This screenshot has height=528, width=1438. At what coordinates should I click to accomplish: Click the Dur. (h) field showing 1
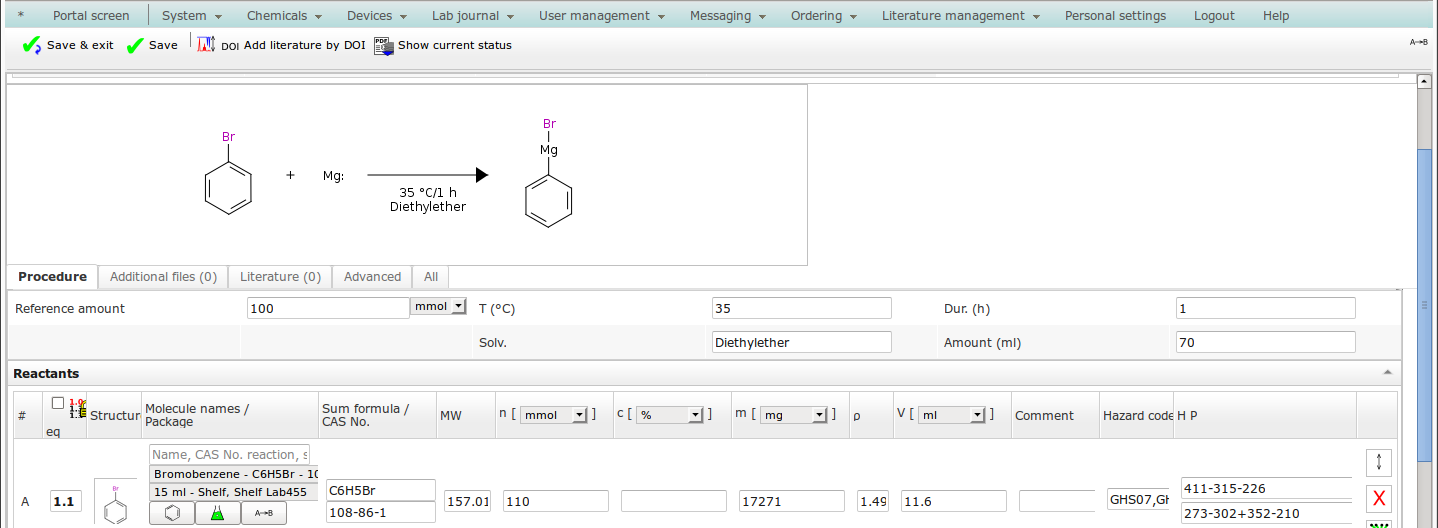coord(1265,308)
